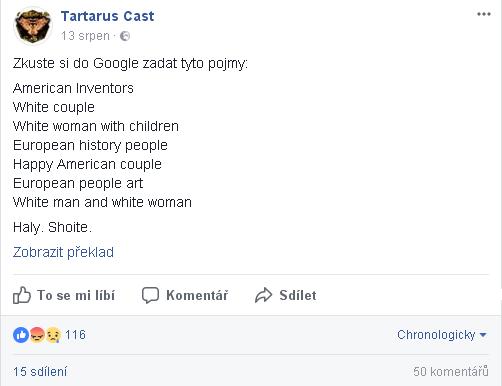Click the blue like reaction emoji
This screenshot has height=386, width=502.
21,335
